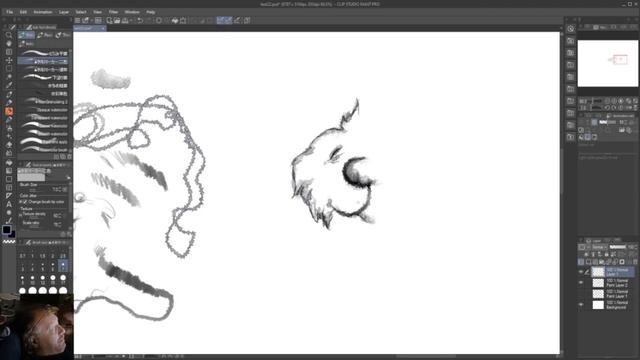Select the Eyedropper tool
The width and height of the screenshot is (640, 360).
(9, 85)
